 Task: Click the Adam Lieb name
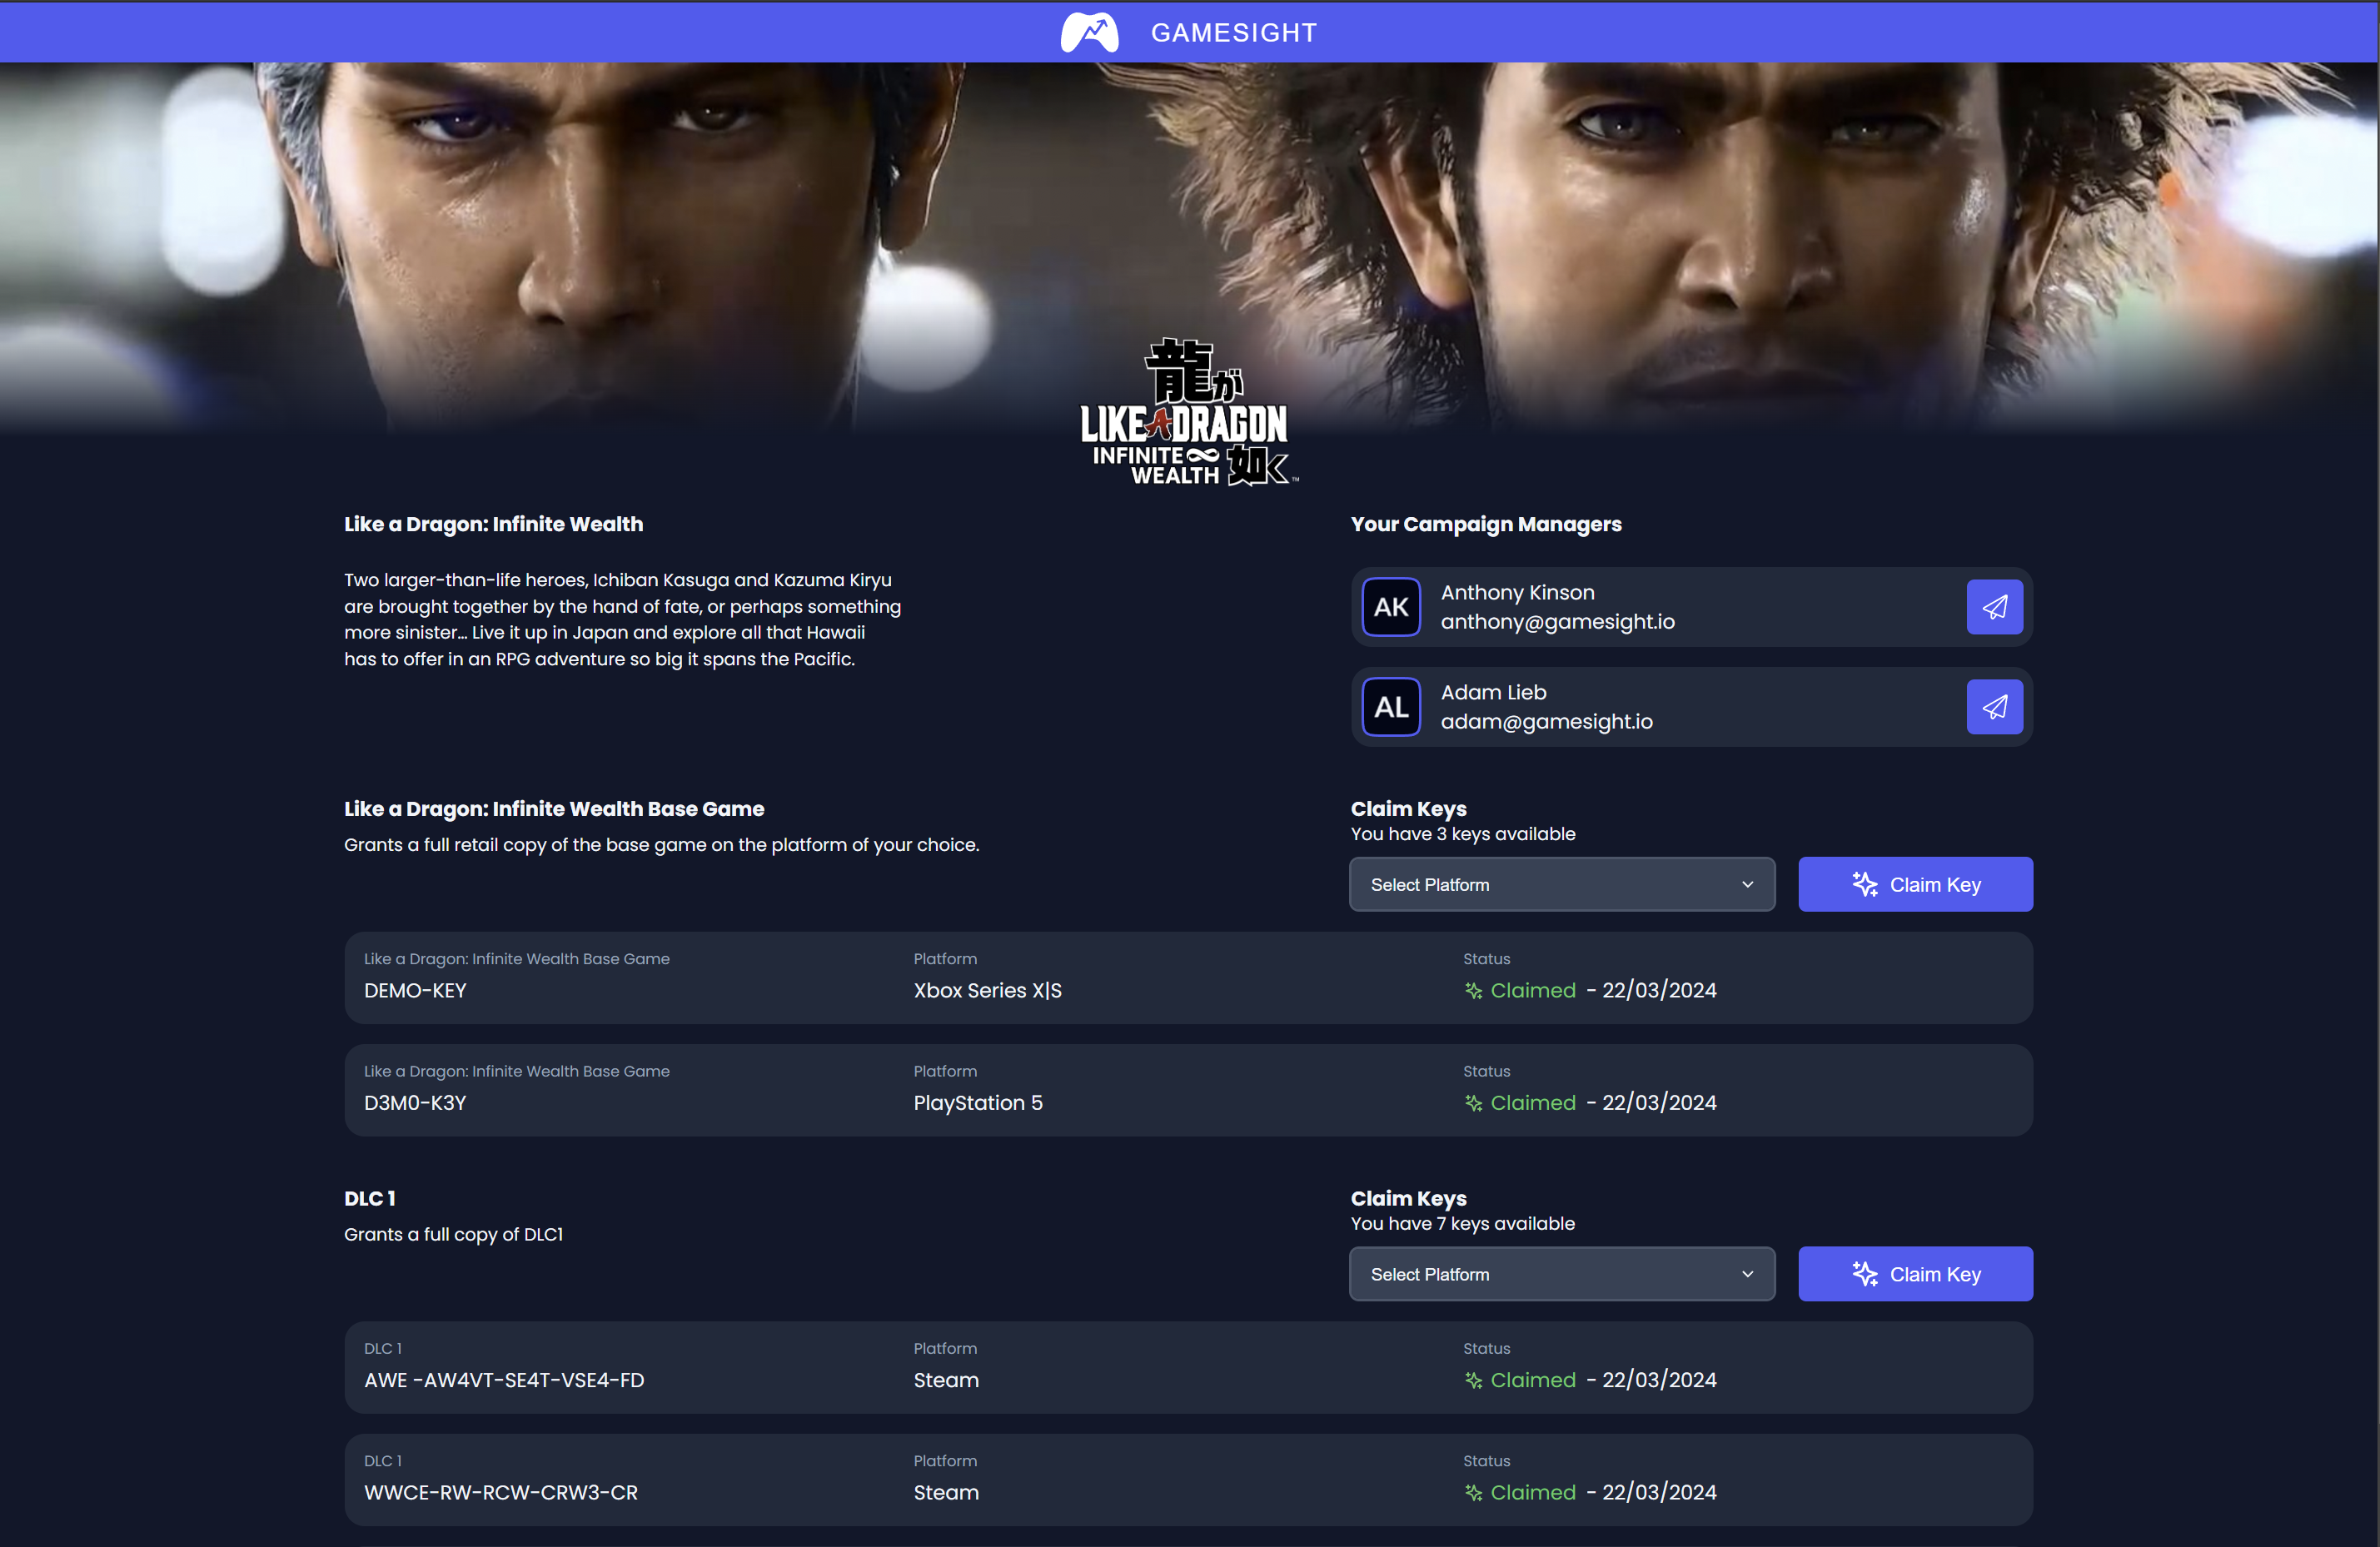[1493, 692]
